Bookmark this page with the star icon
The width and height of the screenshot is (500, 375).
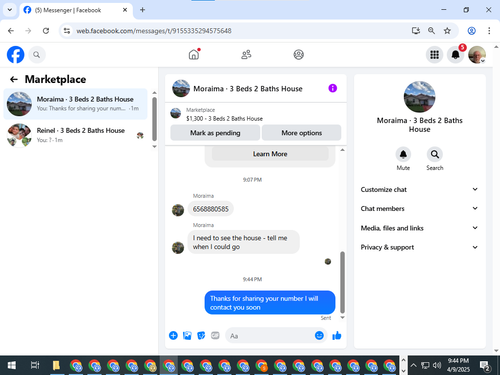click(447, 31)
